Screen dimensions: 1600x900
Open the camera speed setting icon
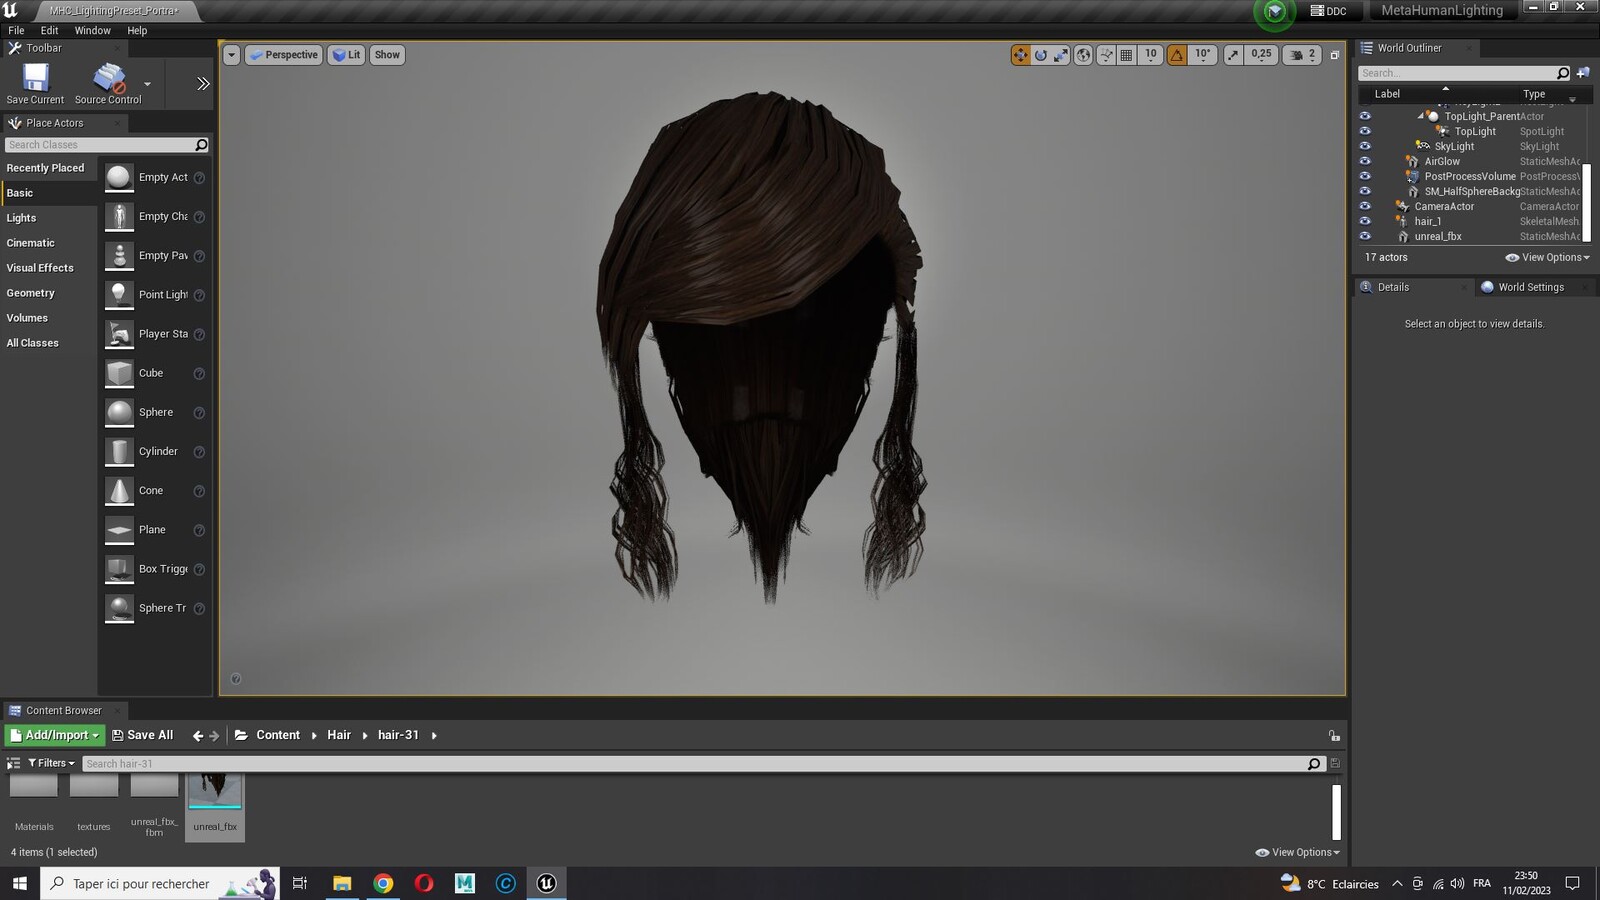1299,55
